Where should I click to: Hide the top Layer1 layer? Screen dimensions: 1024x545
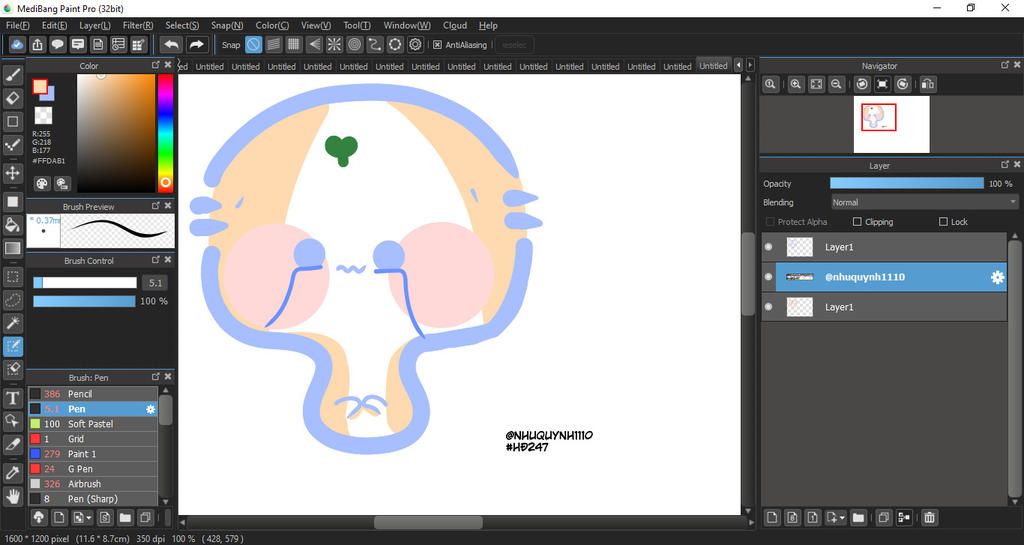click(x=769, y=247)
